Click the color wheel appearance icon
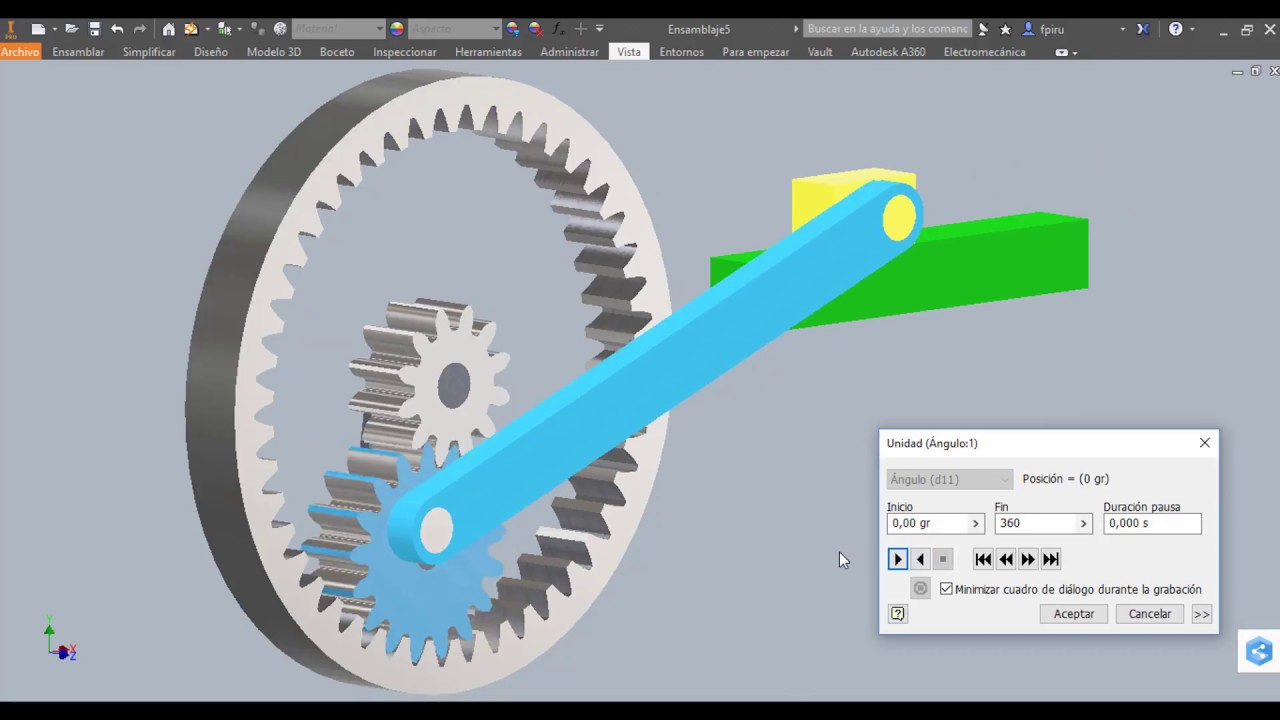 [x=397, y=29]
